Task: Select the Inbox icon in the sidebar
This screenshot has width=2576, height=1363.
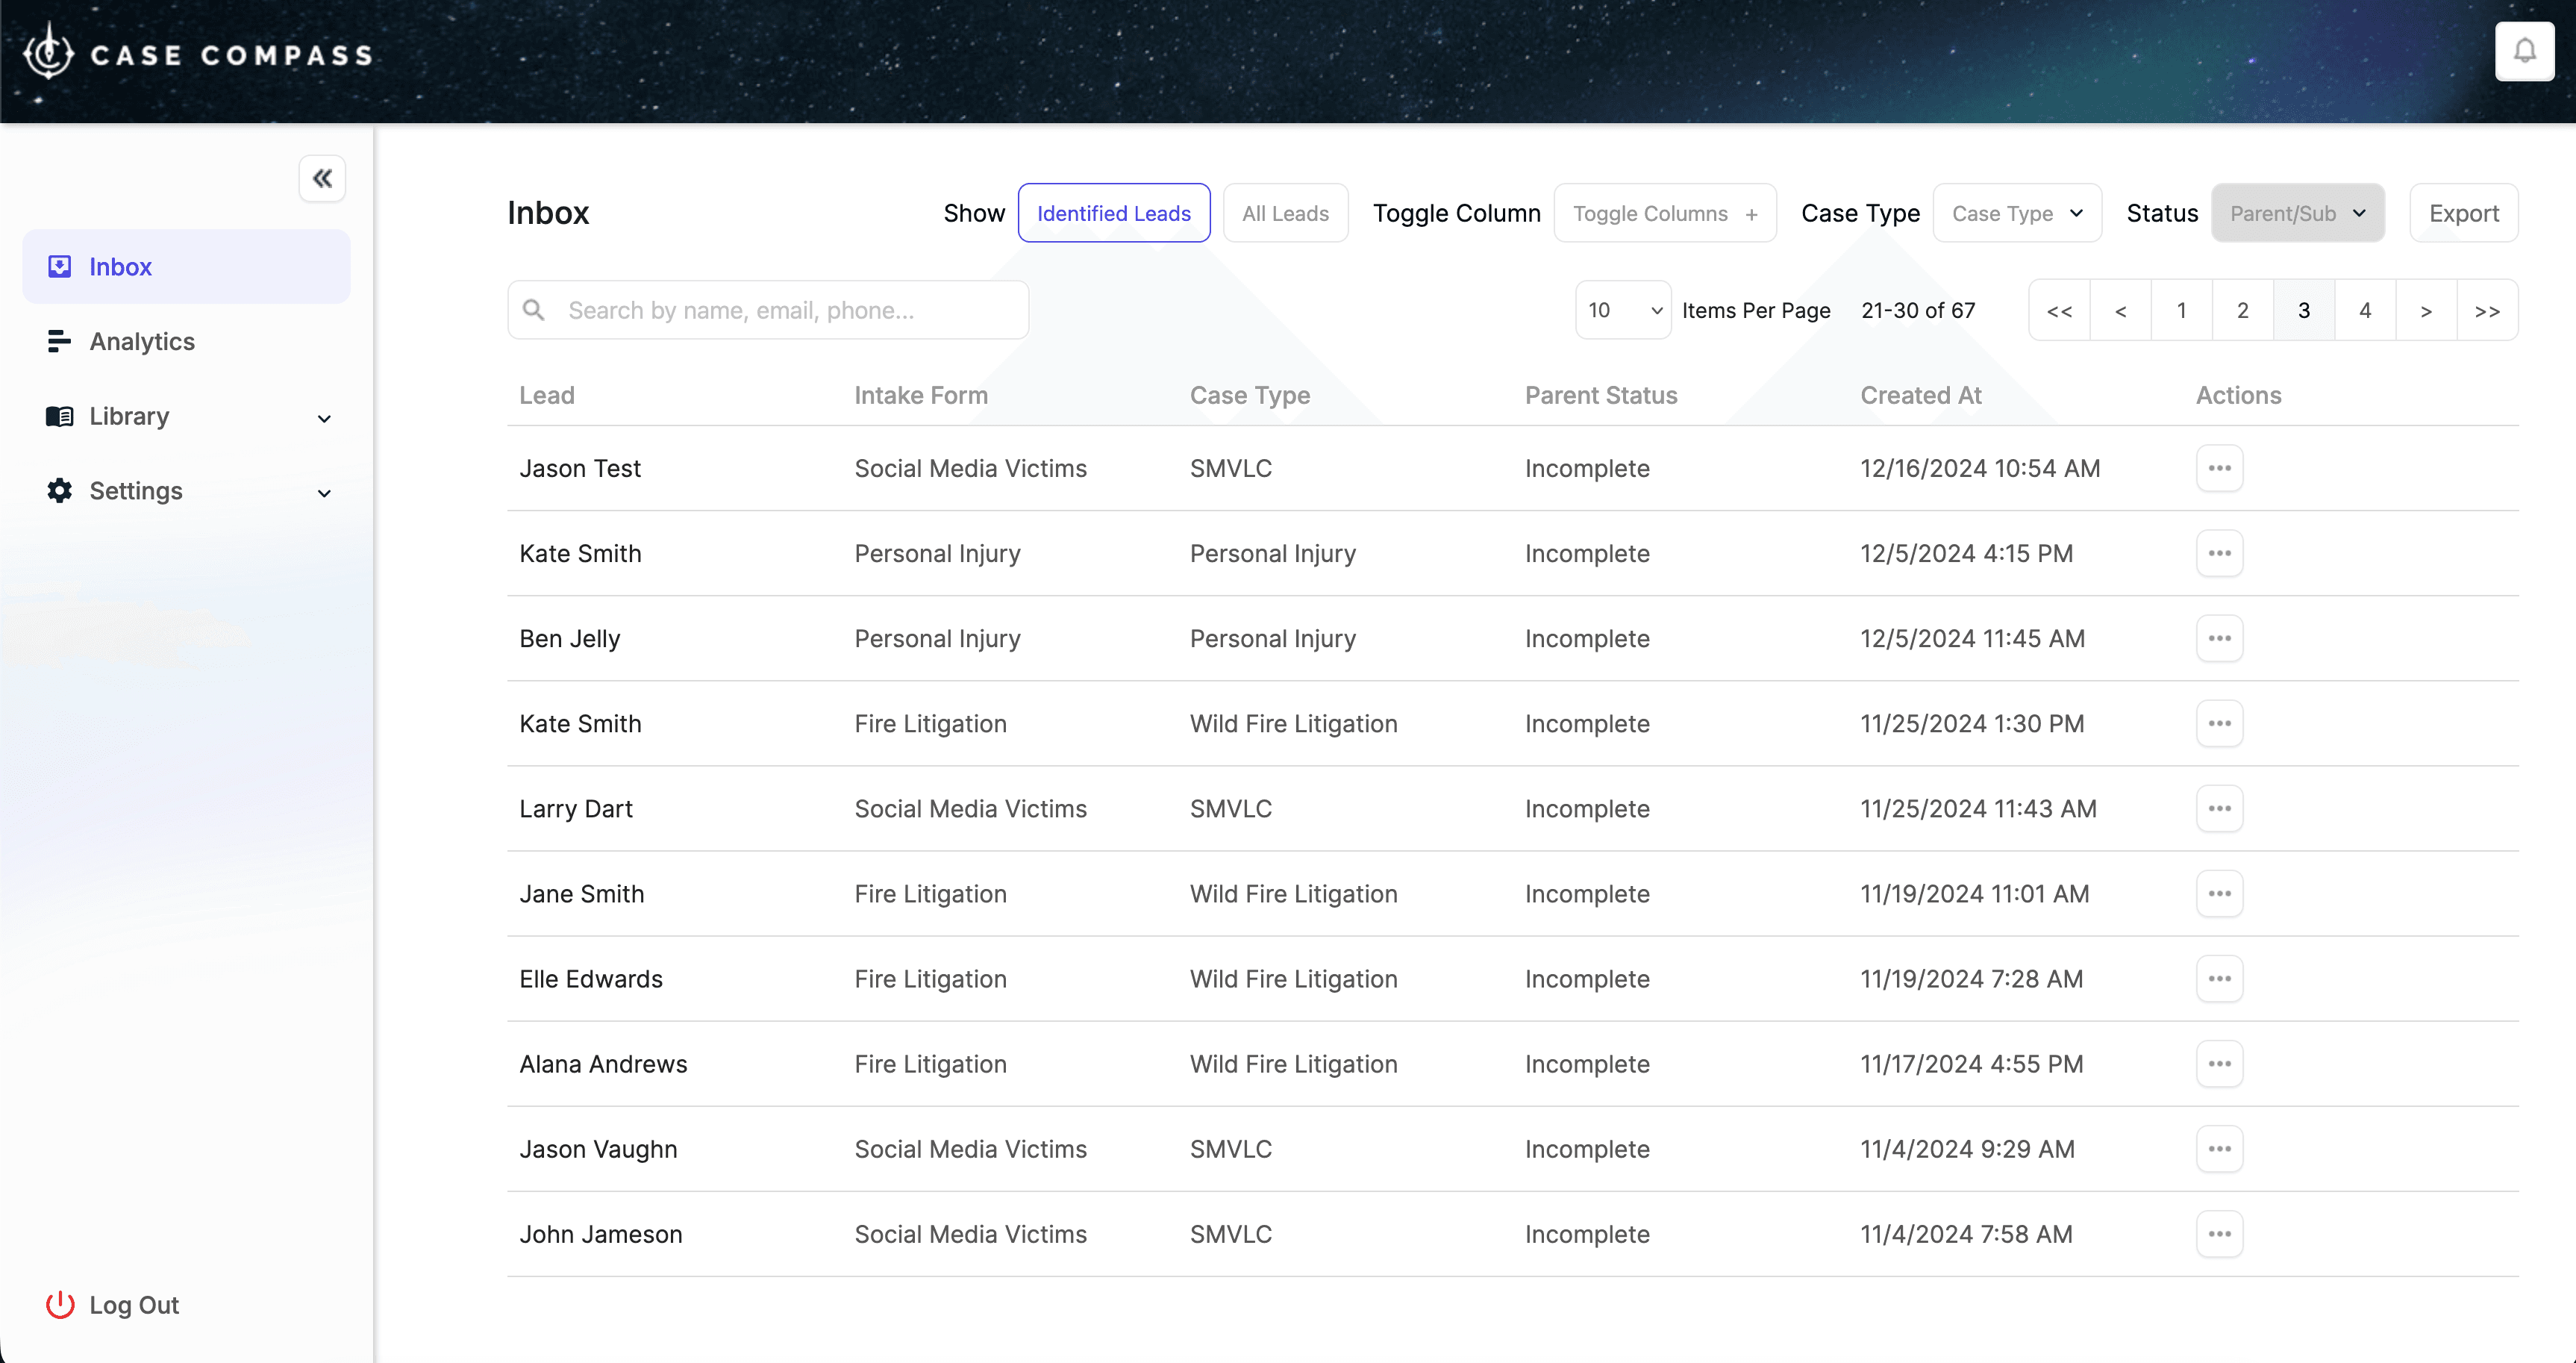Action: click(x=59, y=266)
